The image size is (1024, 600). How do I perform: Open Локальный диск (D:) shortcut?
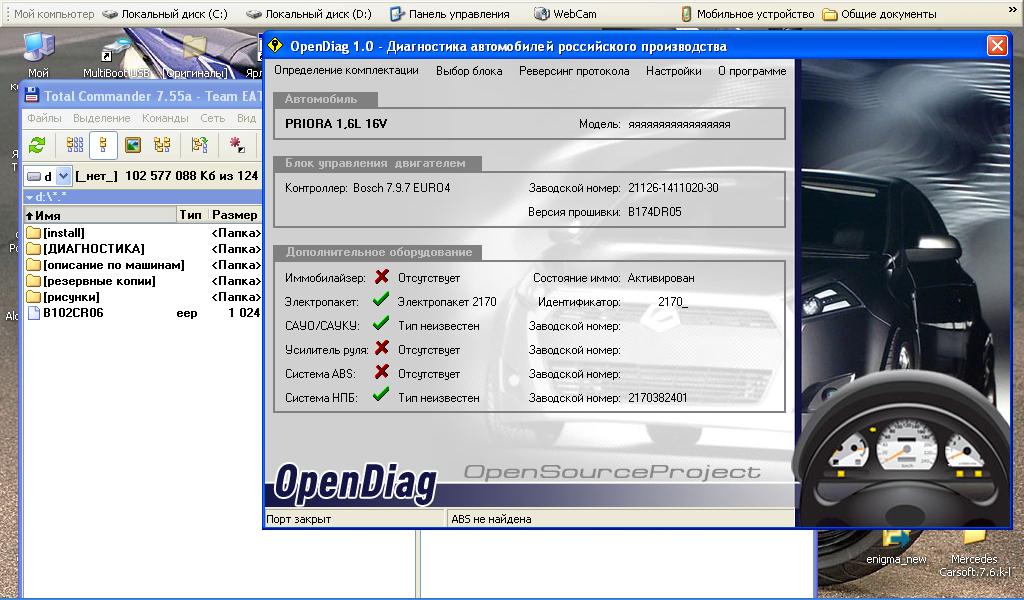click(x=310, y=14)
